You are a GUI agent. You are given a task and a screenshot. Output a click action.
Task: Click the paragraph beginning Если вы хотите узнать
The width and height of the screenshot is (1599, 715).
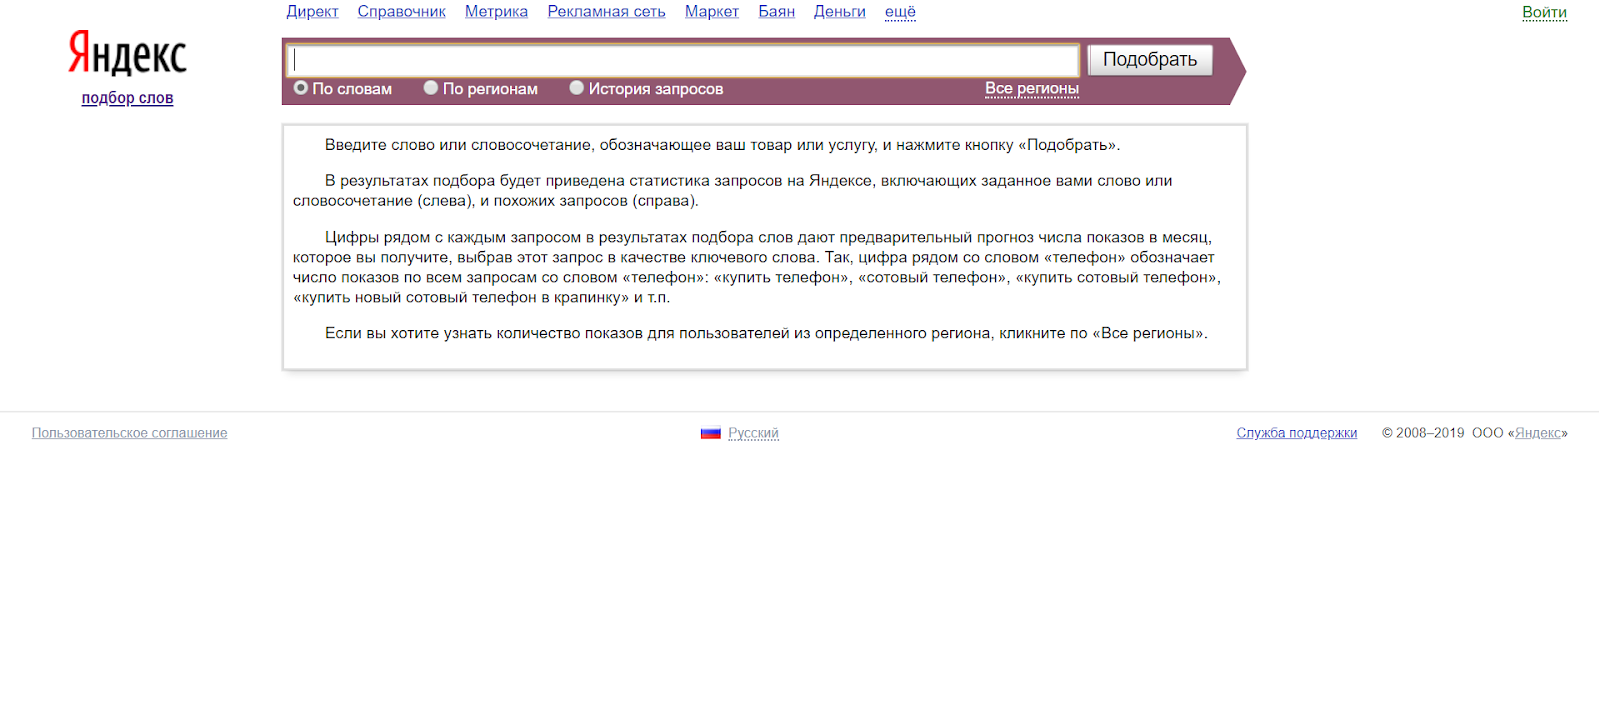[766, 333]
